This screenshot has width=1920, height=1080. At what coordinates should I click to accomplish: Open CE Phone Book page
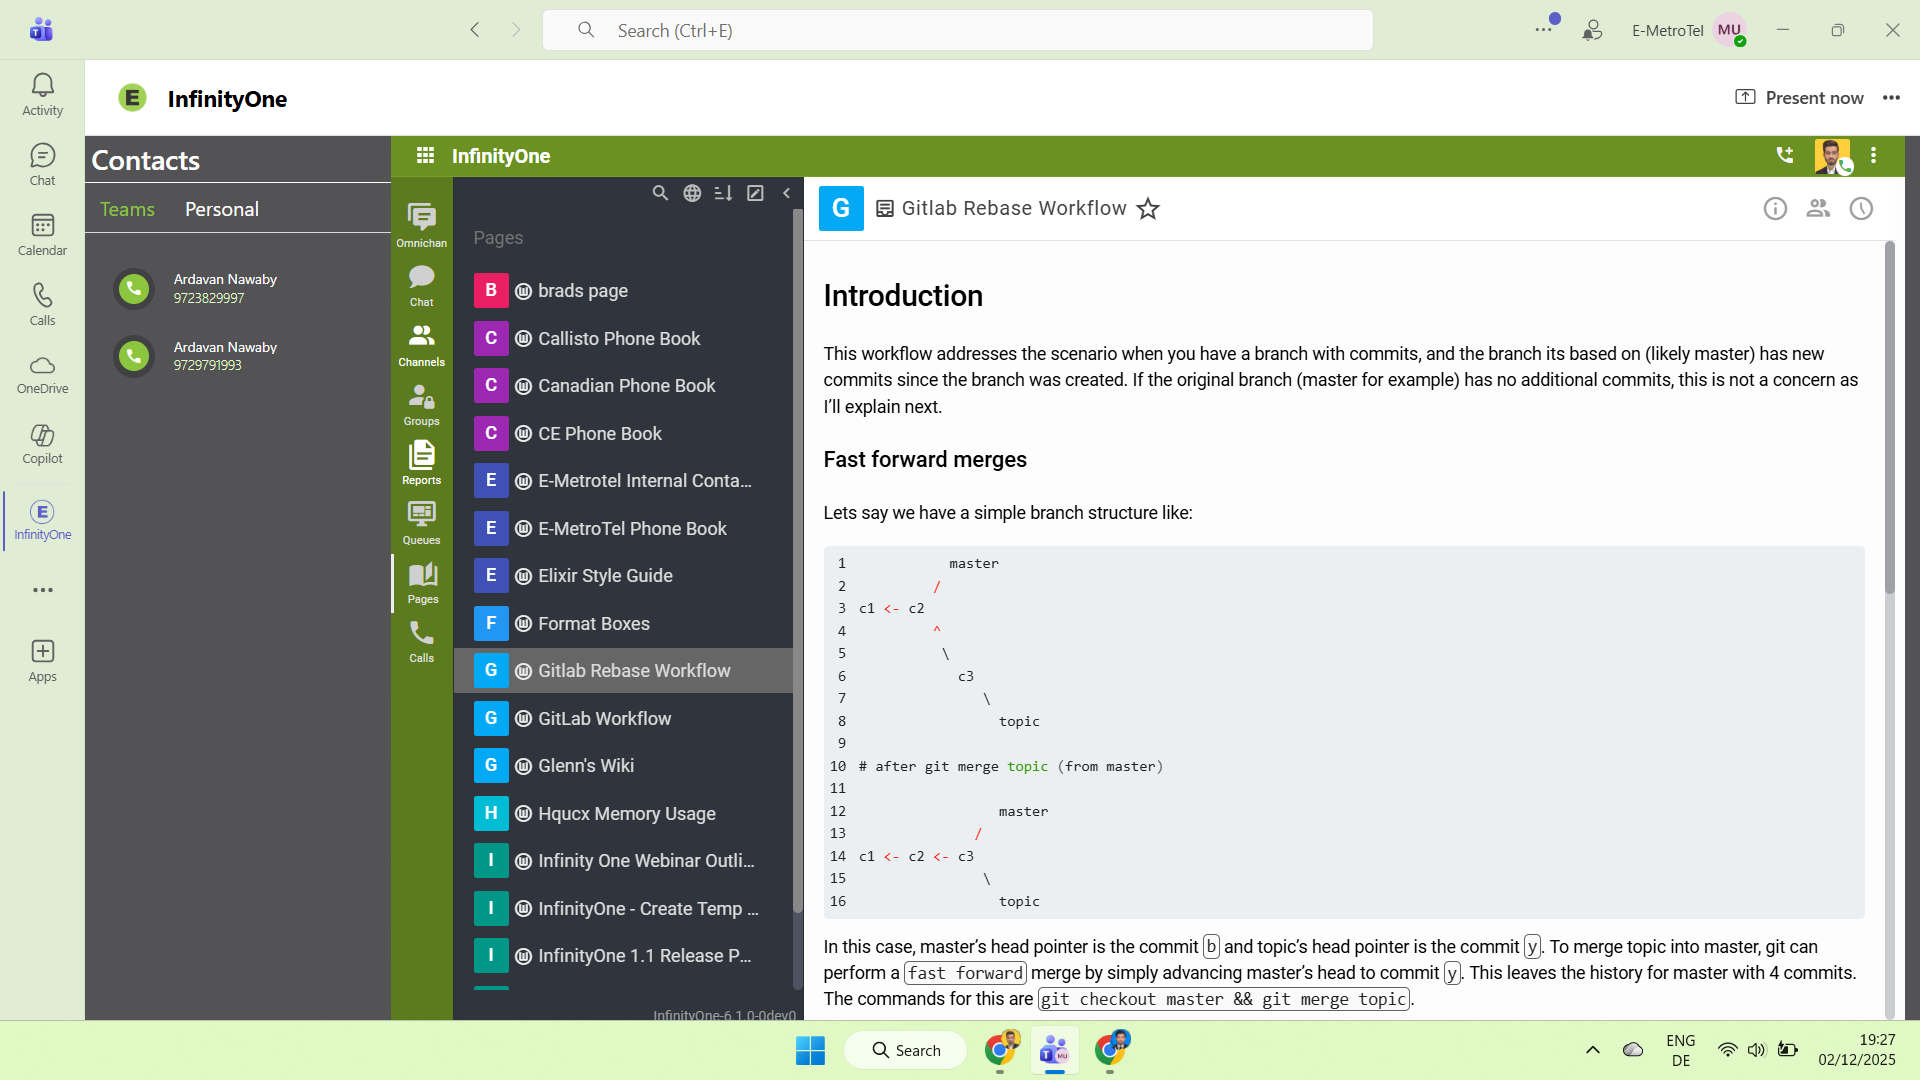click(623, 433)
